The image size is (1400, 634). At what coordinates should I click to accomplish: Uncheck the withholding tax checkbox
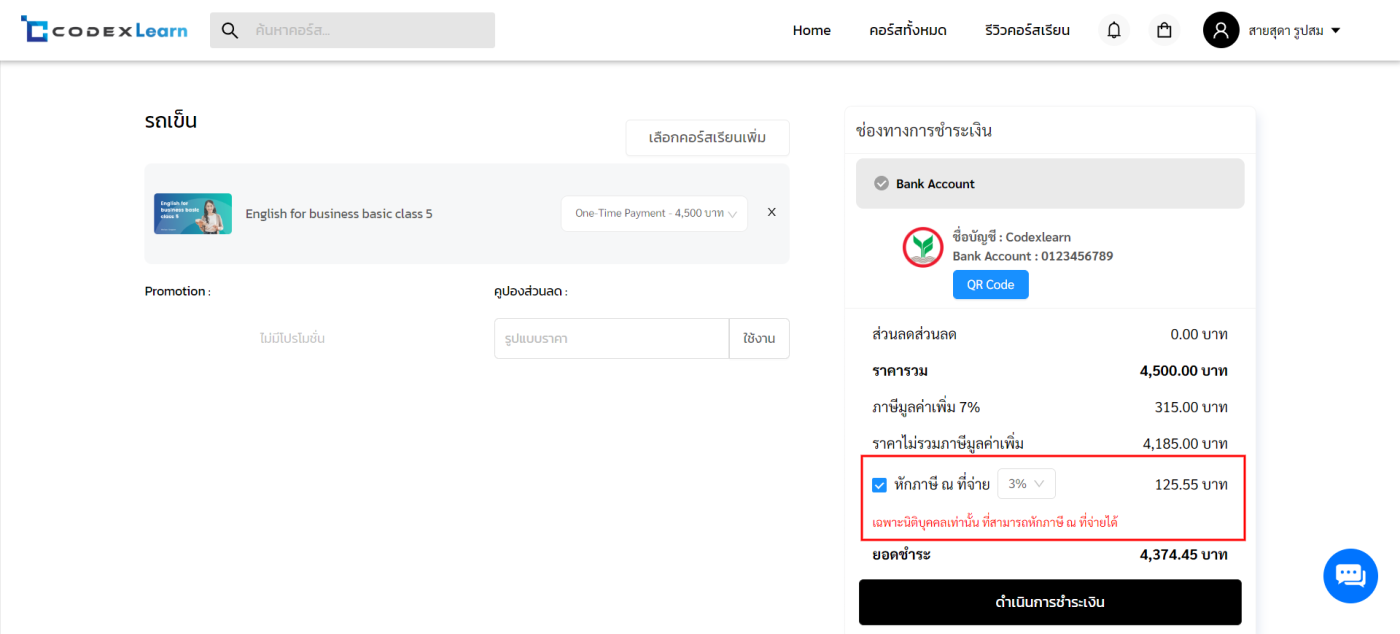[880, 485]
